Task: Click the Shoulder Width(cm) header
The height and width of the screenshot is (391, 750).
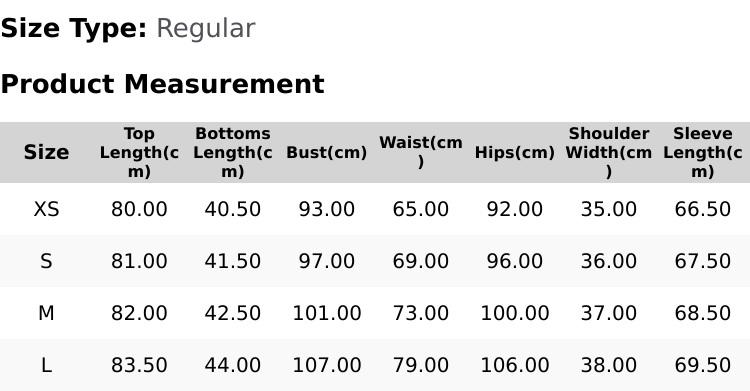Action: [608, 152]
